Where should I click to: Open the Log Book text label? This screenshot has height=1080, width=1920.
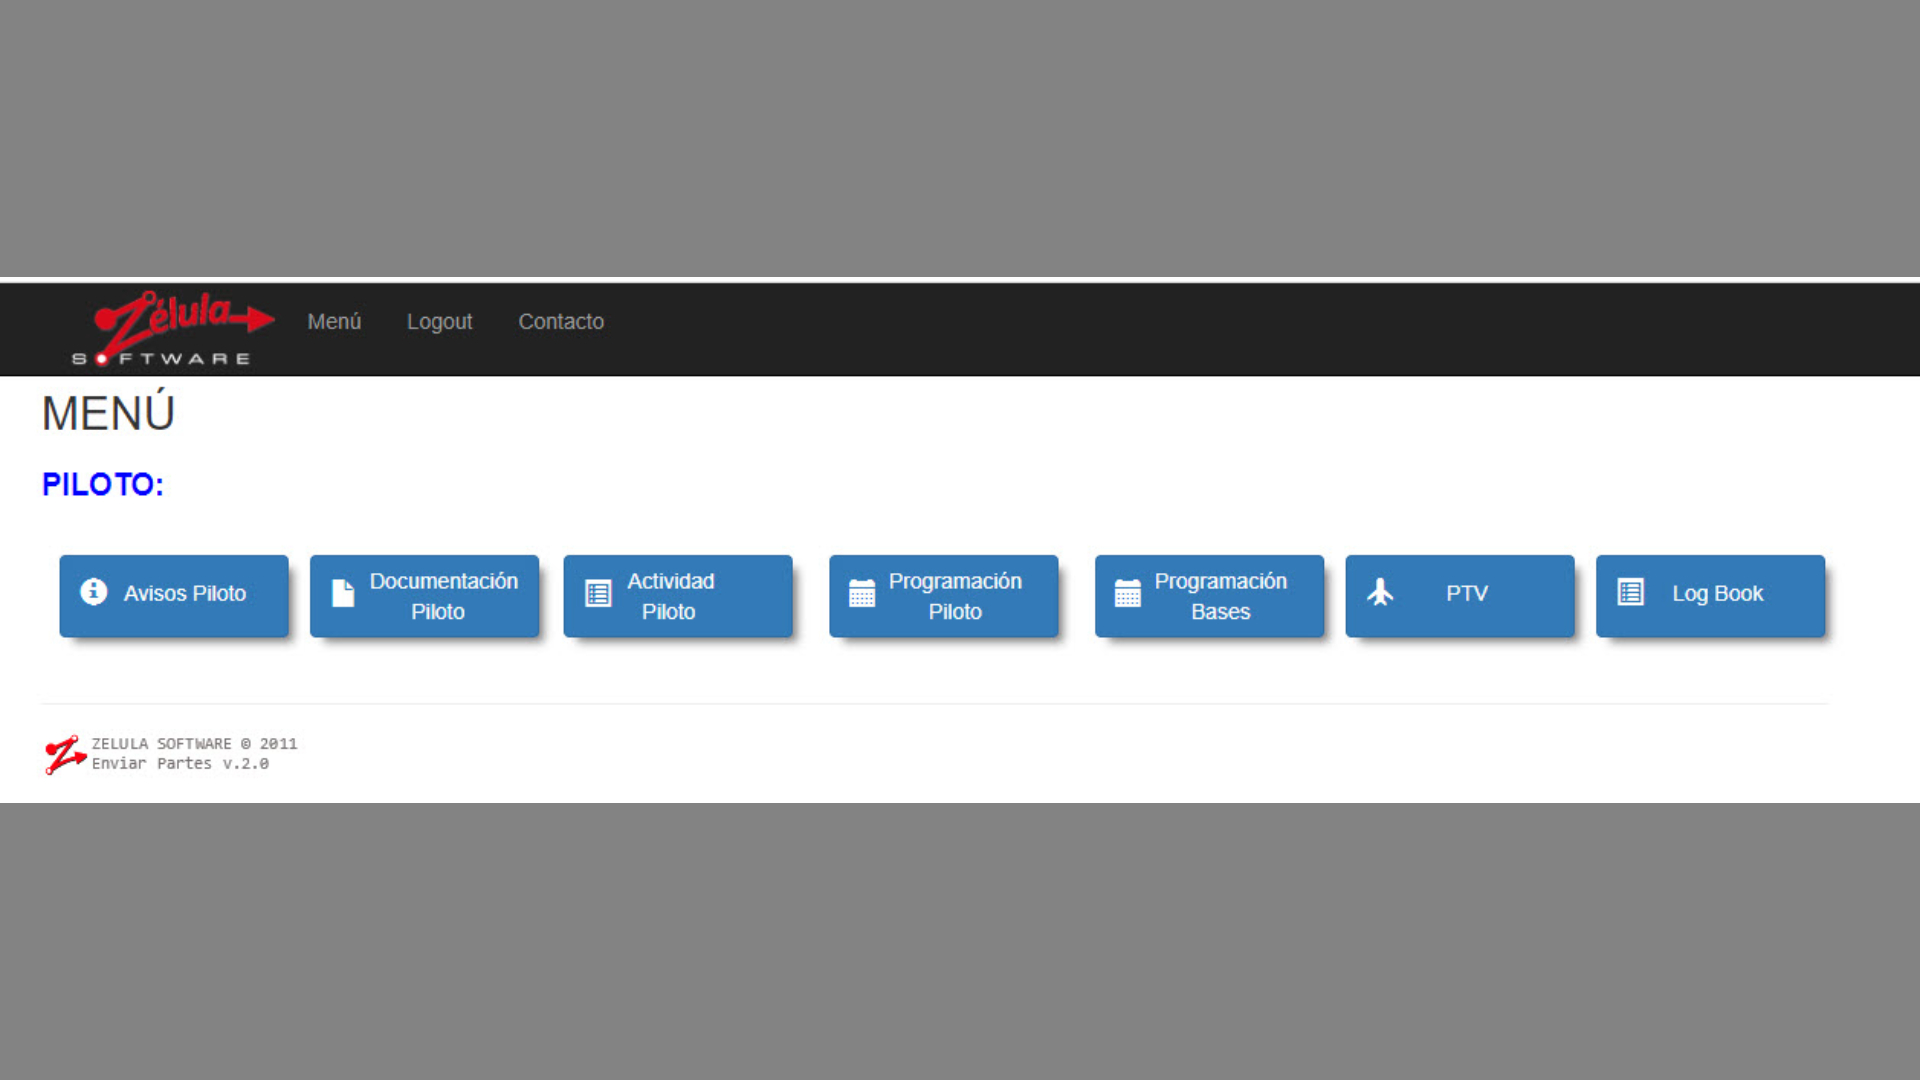coord(1717,594)
